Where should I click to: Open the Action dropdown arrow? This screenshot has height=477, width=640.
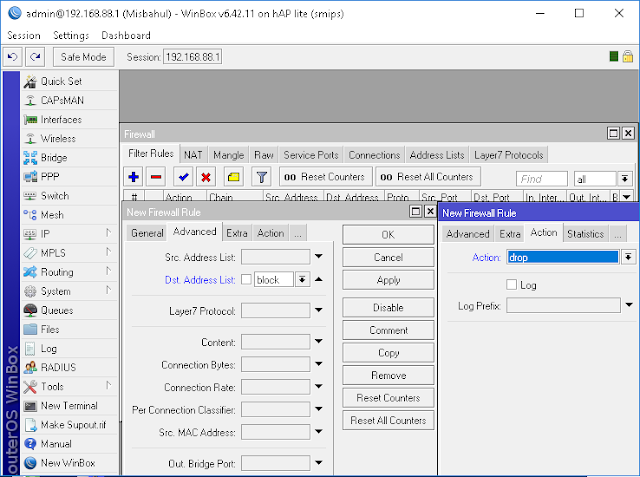(629, 257)
